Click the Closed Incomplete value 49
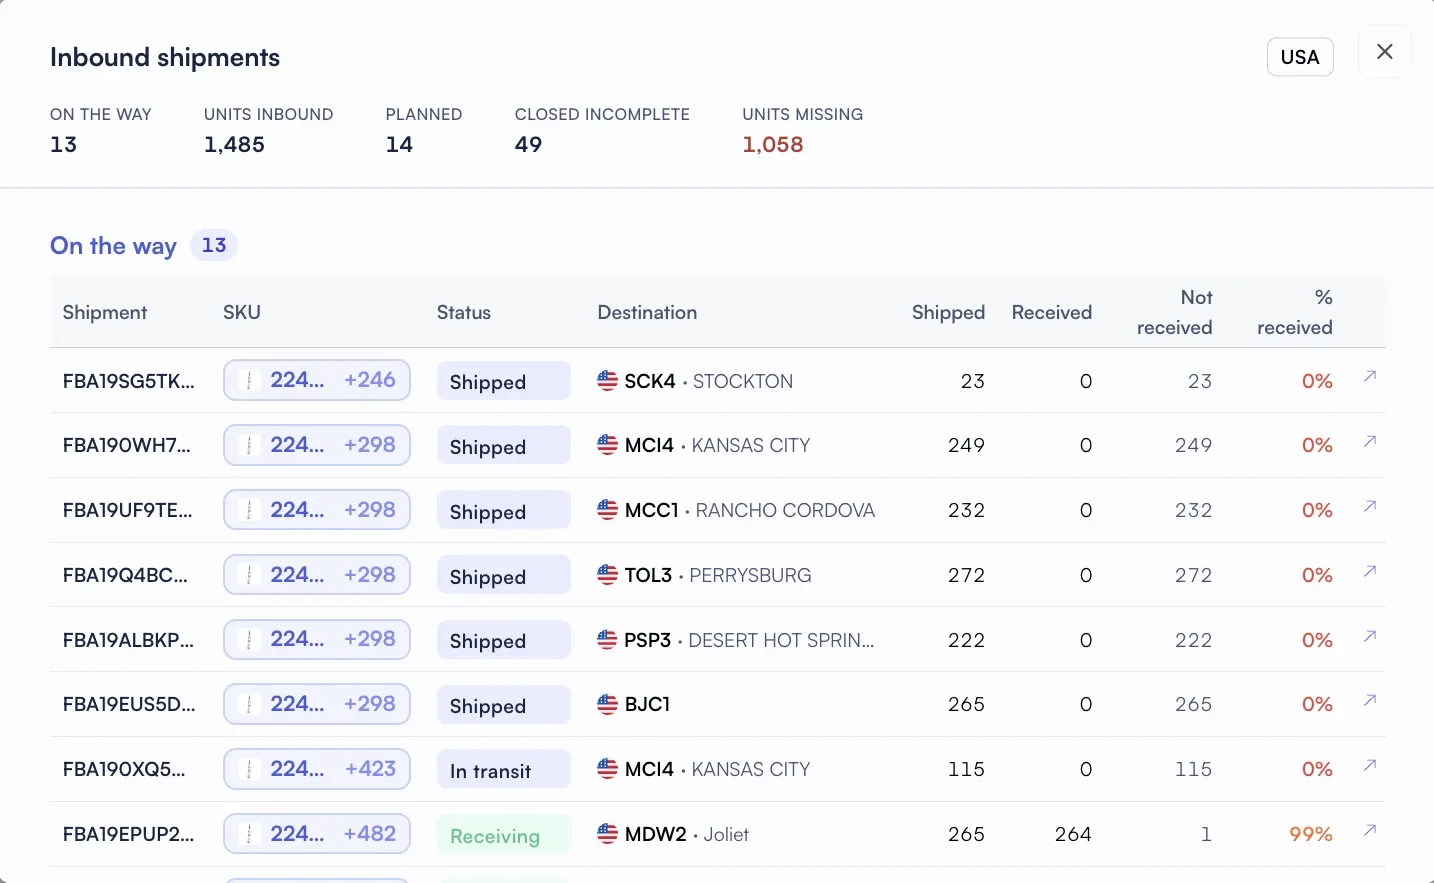Viewport: 1434px width, 883px height. pos(528,144)
